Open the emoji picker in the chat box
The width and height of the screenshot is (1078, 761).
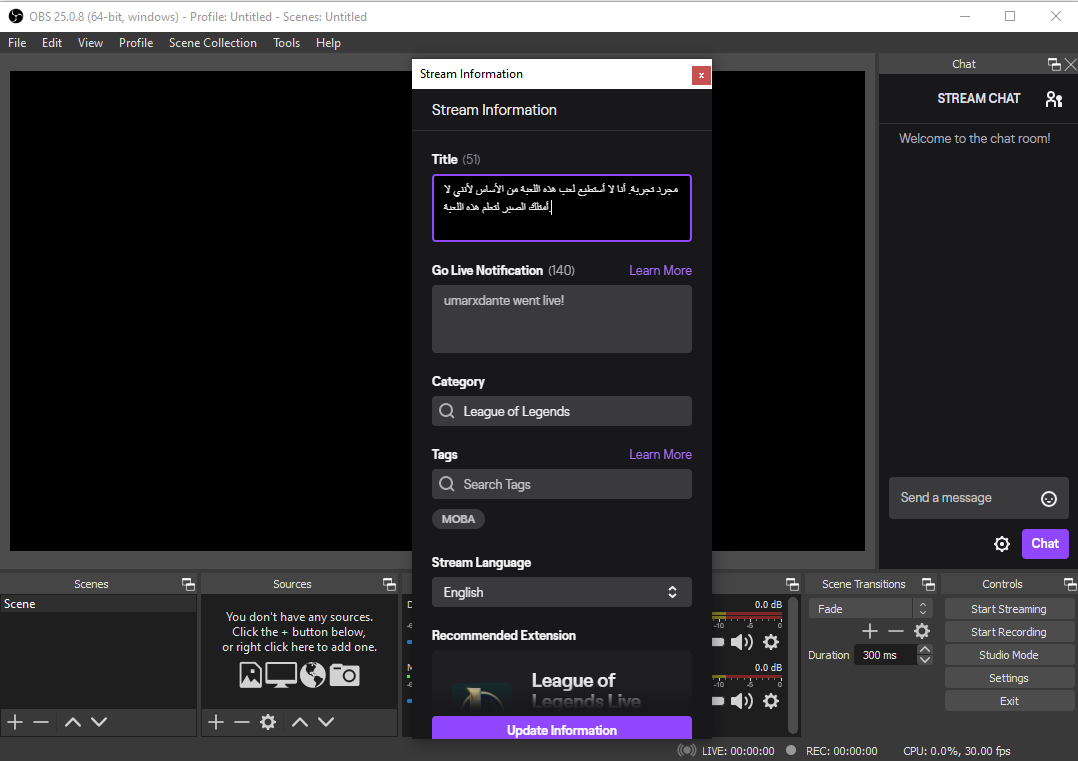click(1049, 498)
